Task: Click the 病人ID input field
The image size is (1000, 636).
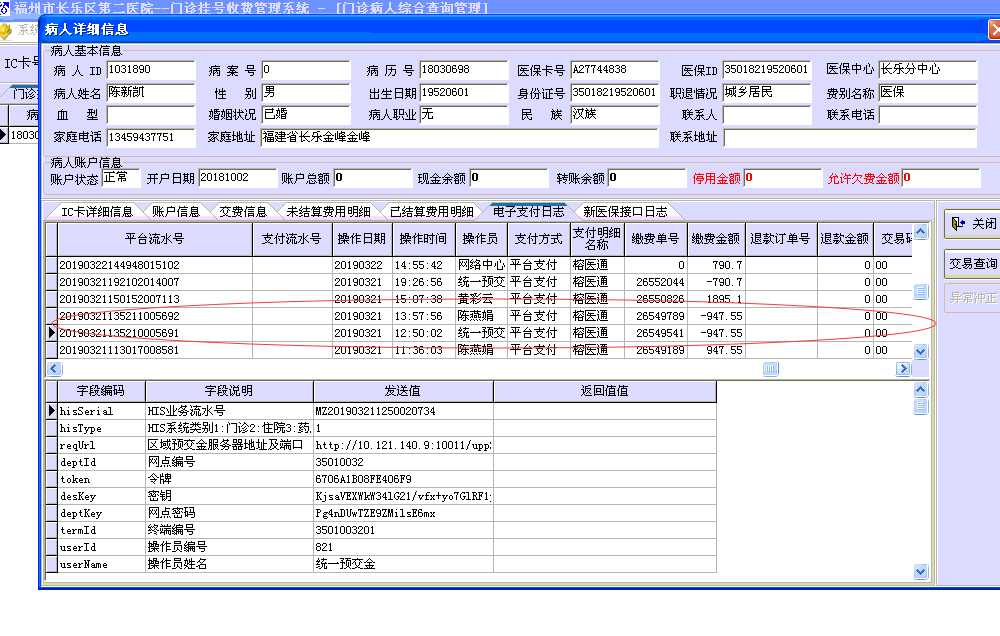Action: click(151, 70)
